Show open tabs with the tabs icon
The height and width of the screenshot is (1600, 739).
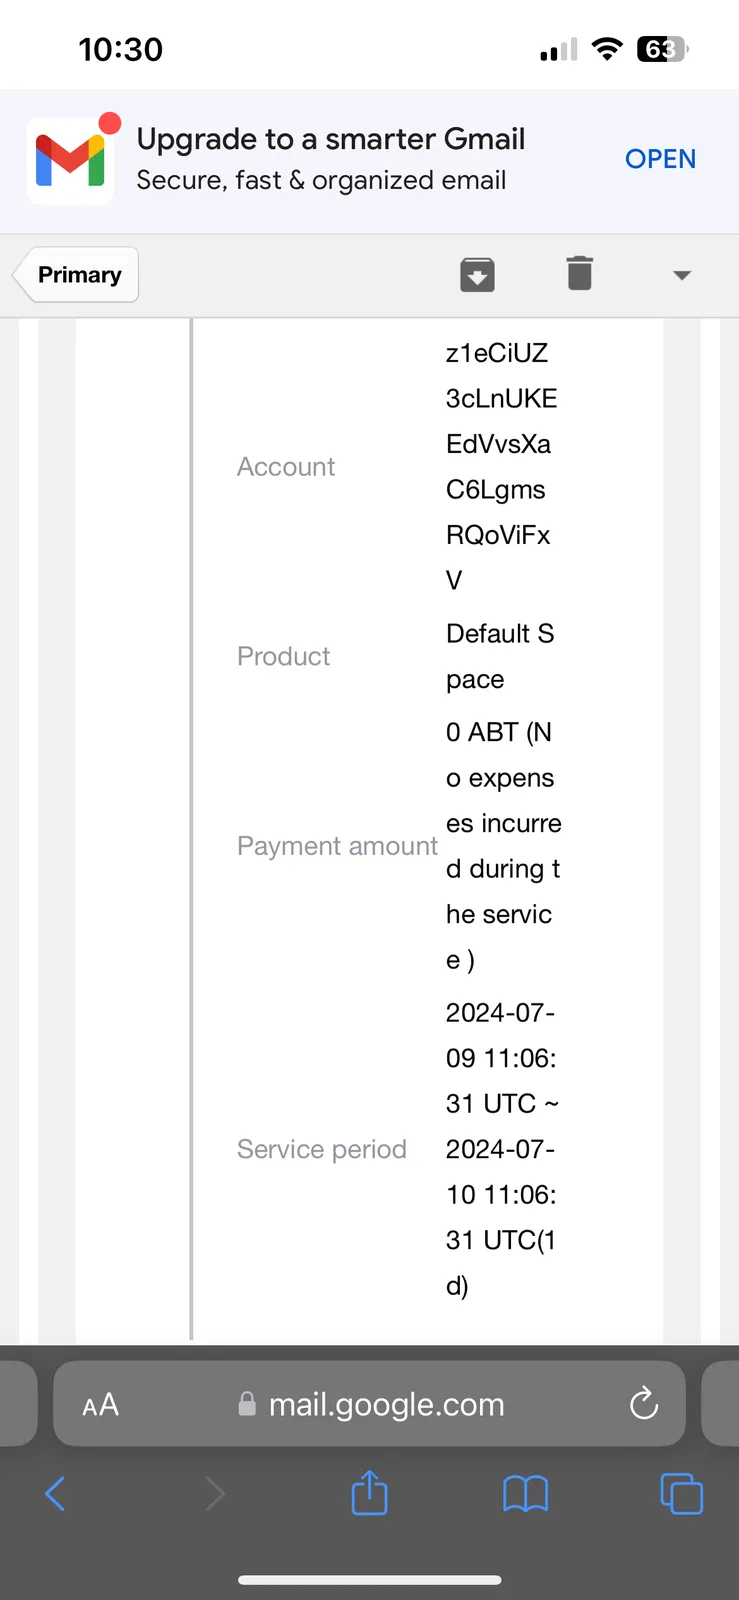click(681, 1494)
